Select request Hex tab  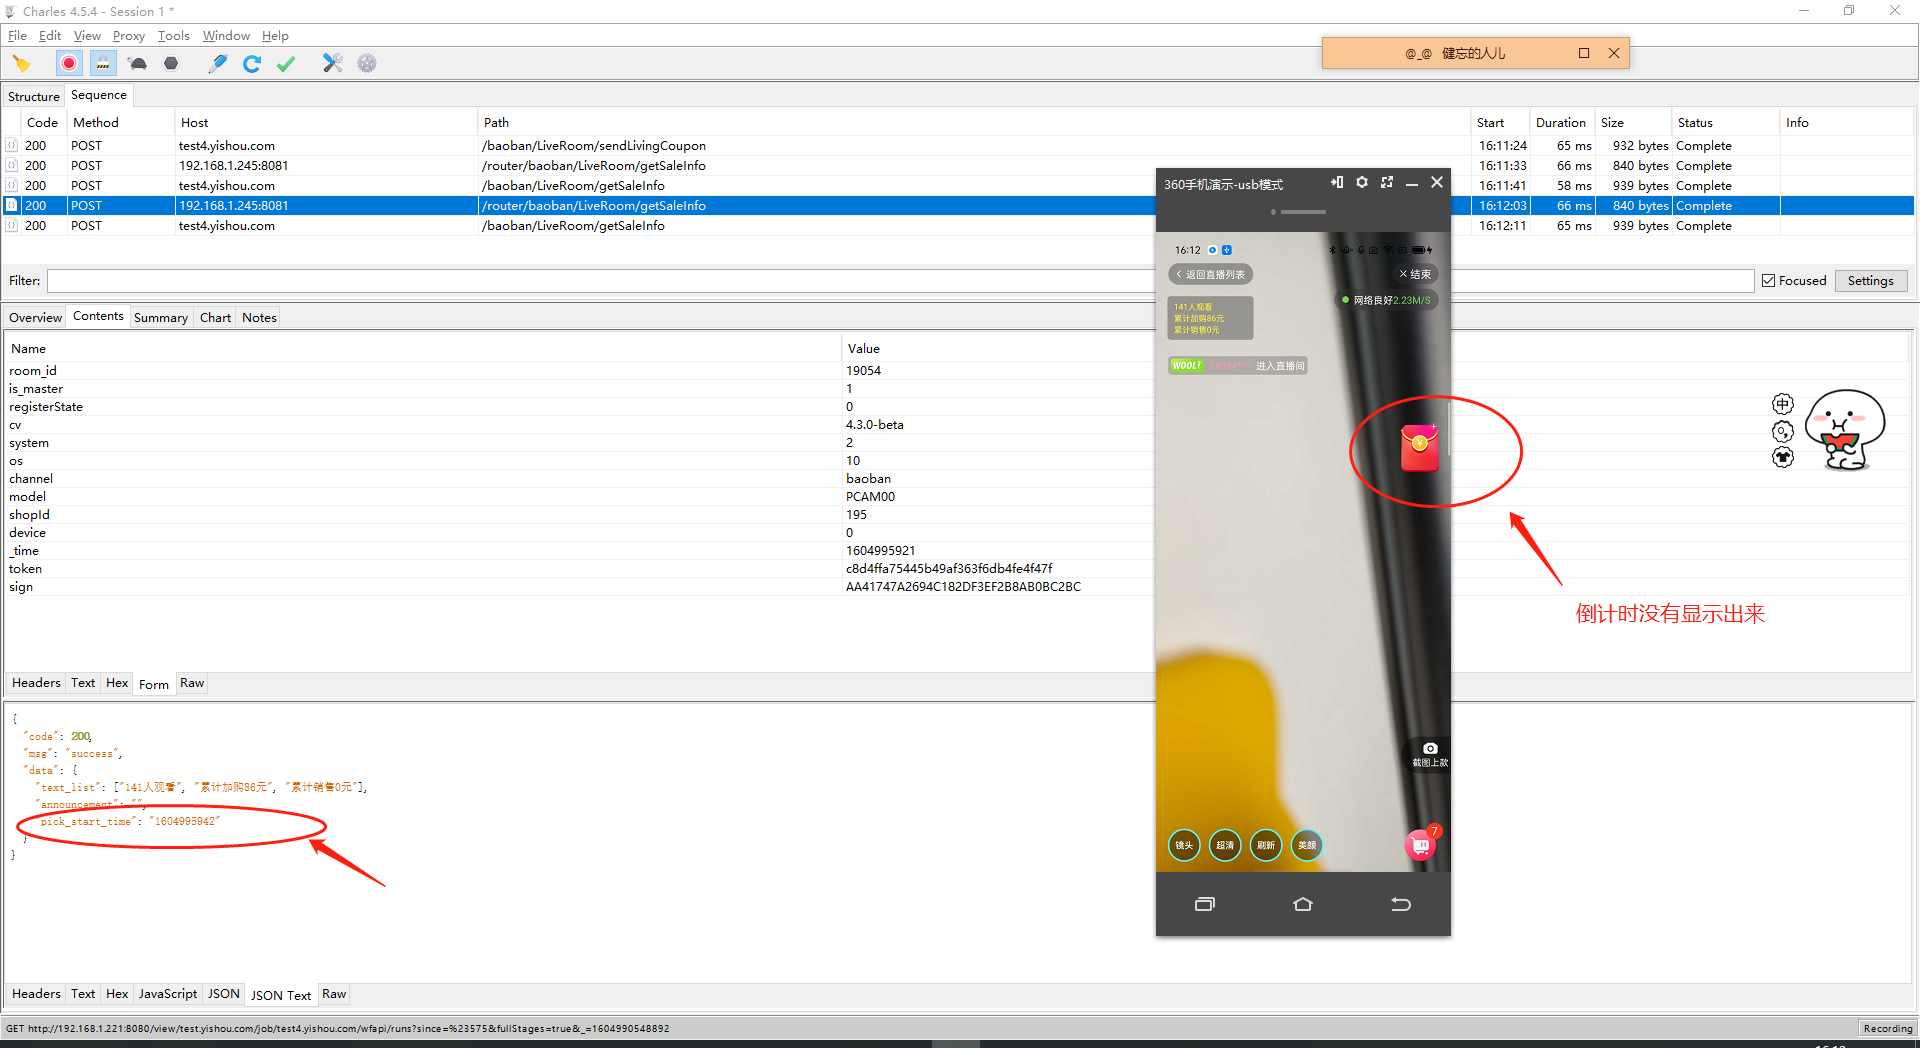[117, 683]
